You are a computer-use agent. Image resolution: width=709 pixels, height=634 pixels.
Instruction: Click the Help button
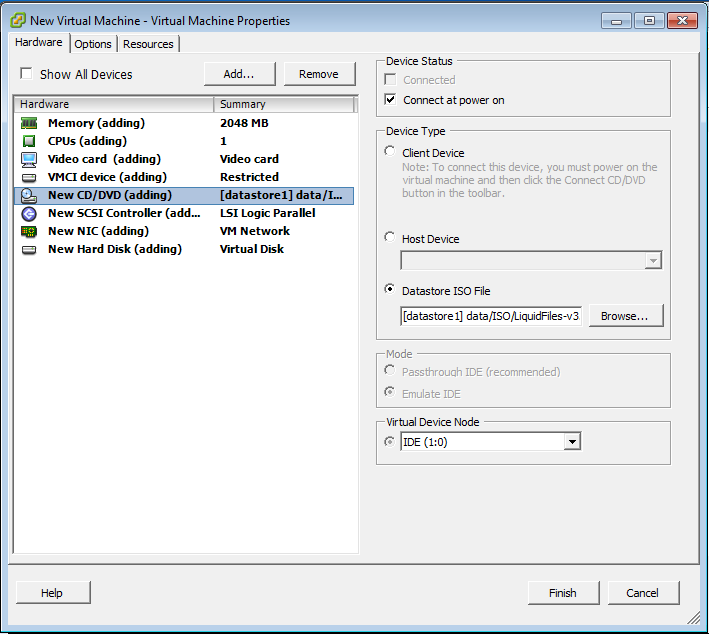(53, 592)
